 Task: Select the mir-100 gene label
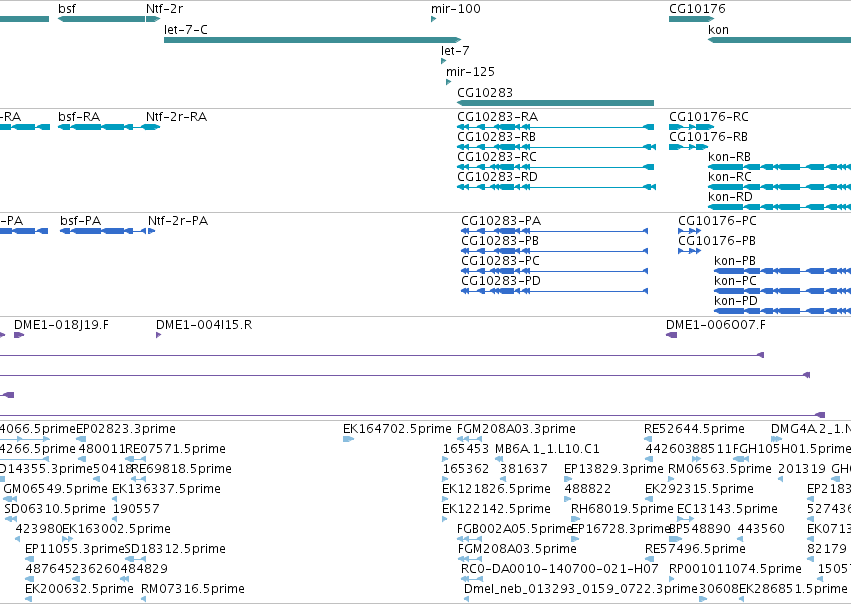pyautogui.click(x=455, y=9)
